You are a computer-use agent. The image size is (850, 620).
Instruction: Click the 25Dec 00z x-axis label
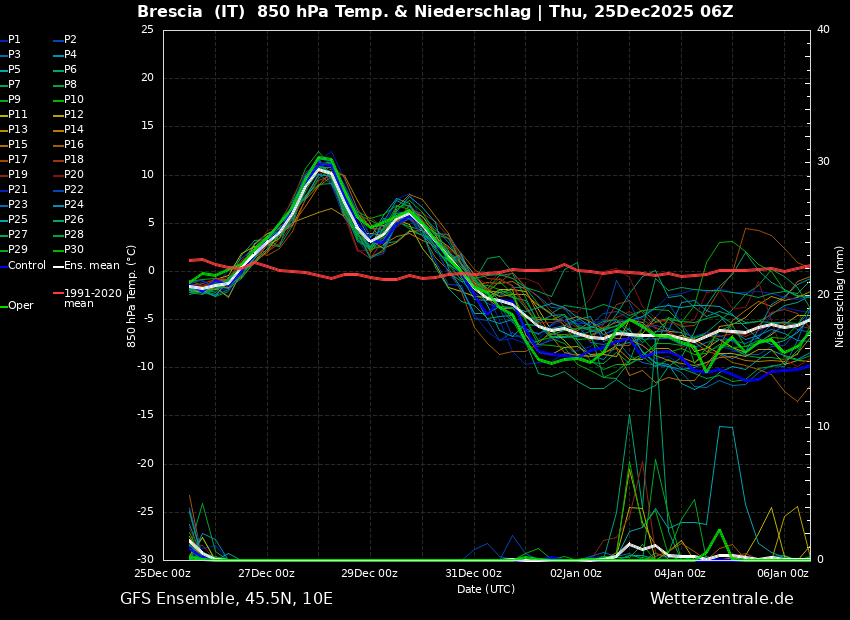(163, 574)
